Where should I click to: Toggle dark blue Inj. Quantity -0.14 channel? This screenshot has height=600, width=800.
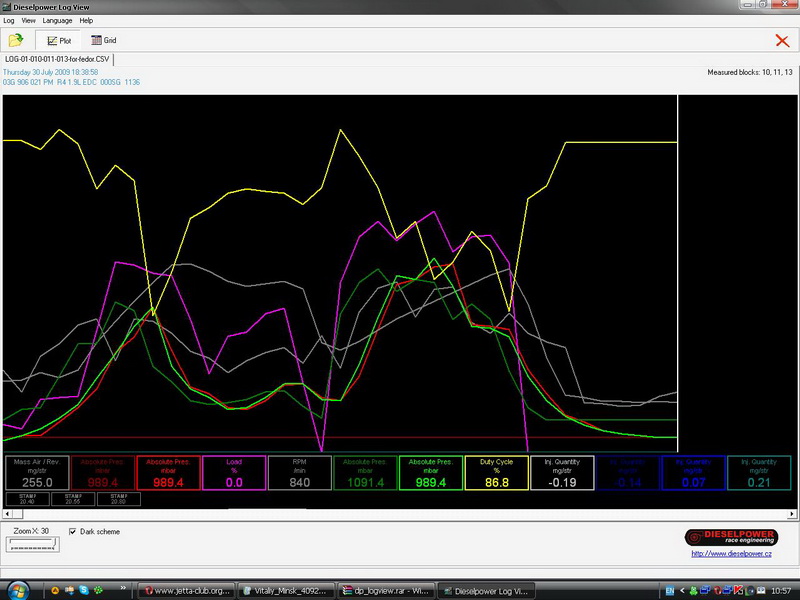coord(628,473)
